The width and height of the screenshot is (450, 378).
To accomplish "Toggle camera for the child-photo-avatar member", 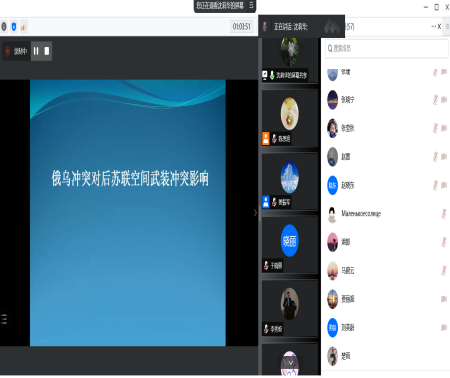I will coord(444,128).
